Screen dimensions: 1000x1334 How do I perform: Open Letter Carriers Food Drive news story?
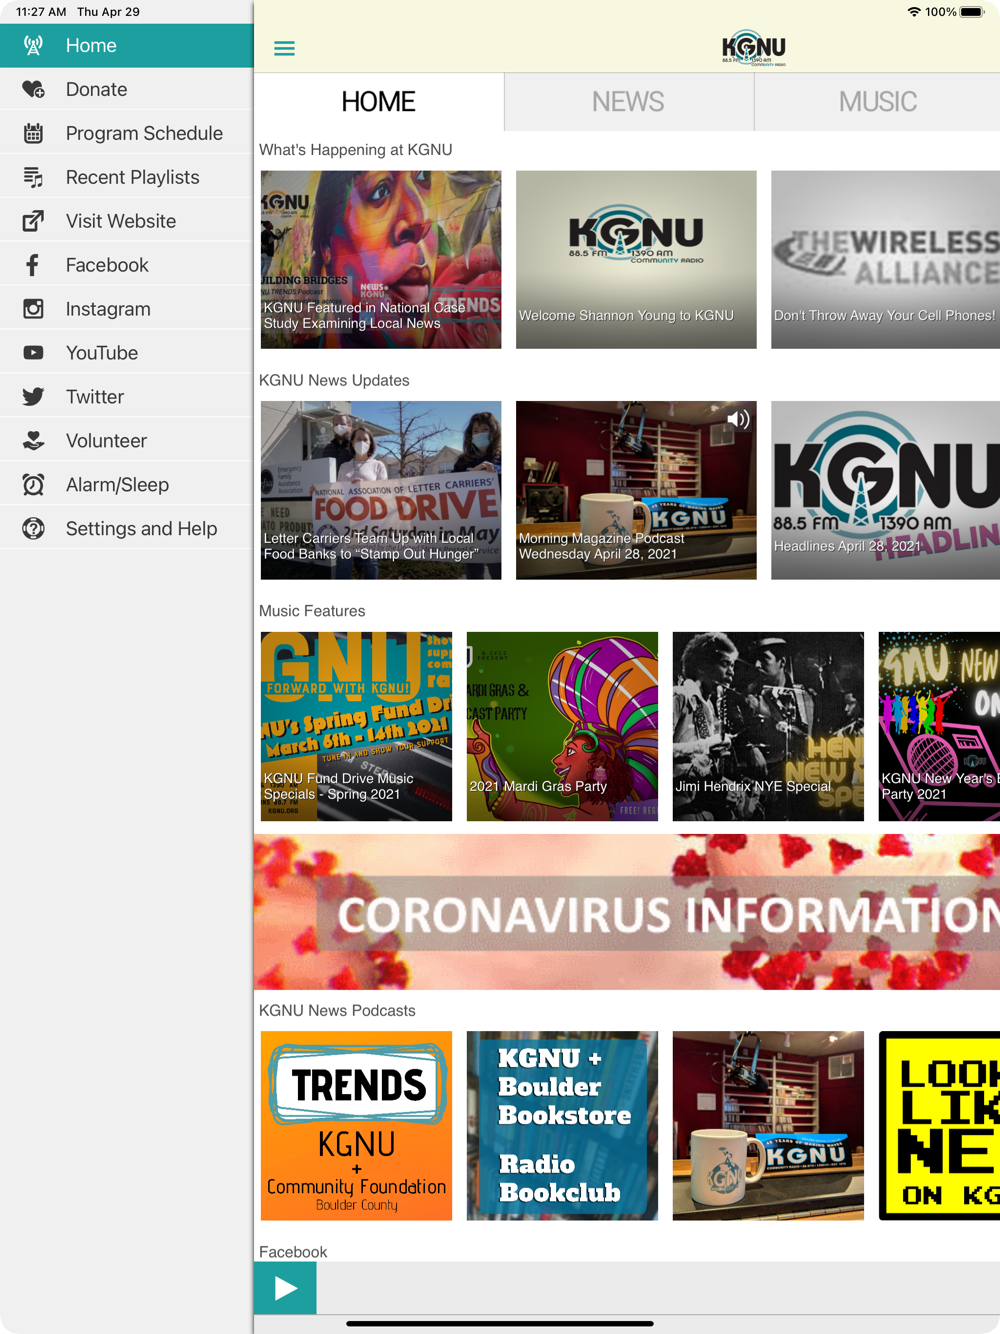click(381, 491)
